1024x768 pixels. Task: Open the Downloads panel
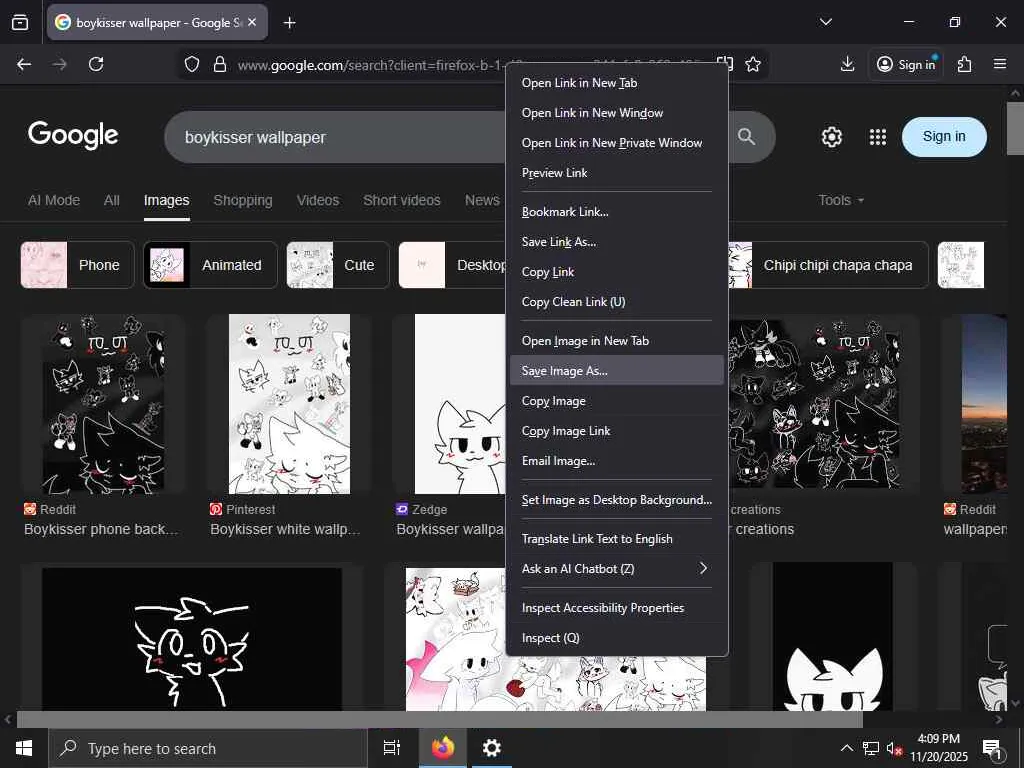click(x=847, y=64)
